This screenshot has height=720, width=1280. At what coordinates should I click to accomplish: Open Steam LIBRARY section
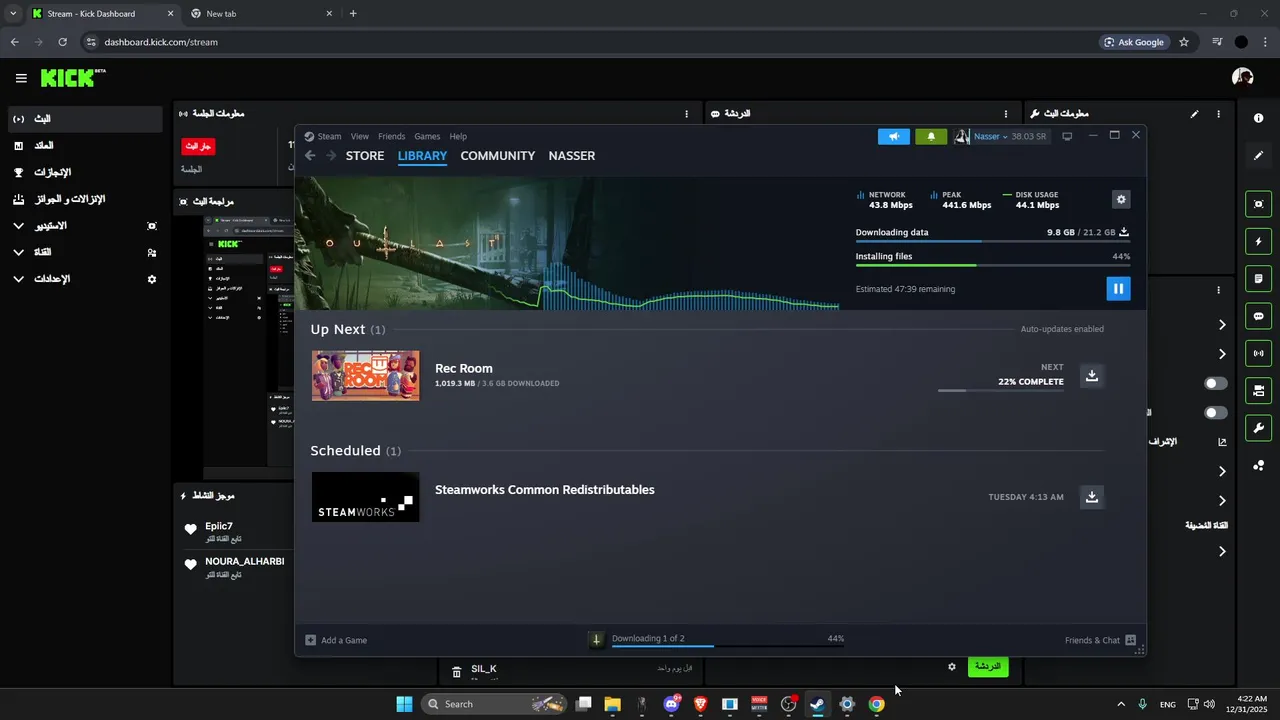(422, 156)
